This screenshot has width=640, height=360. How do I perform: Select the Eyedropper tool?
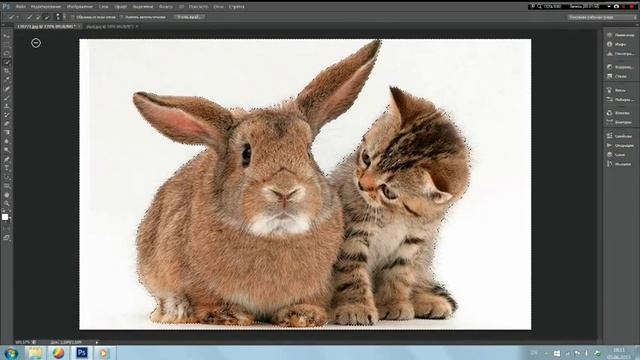coord(7,80)
